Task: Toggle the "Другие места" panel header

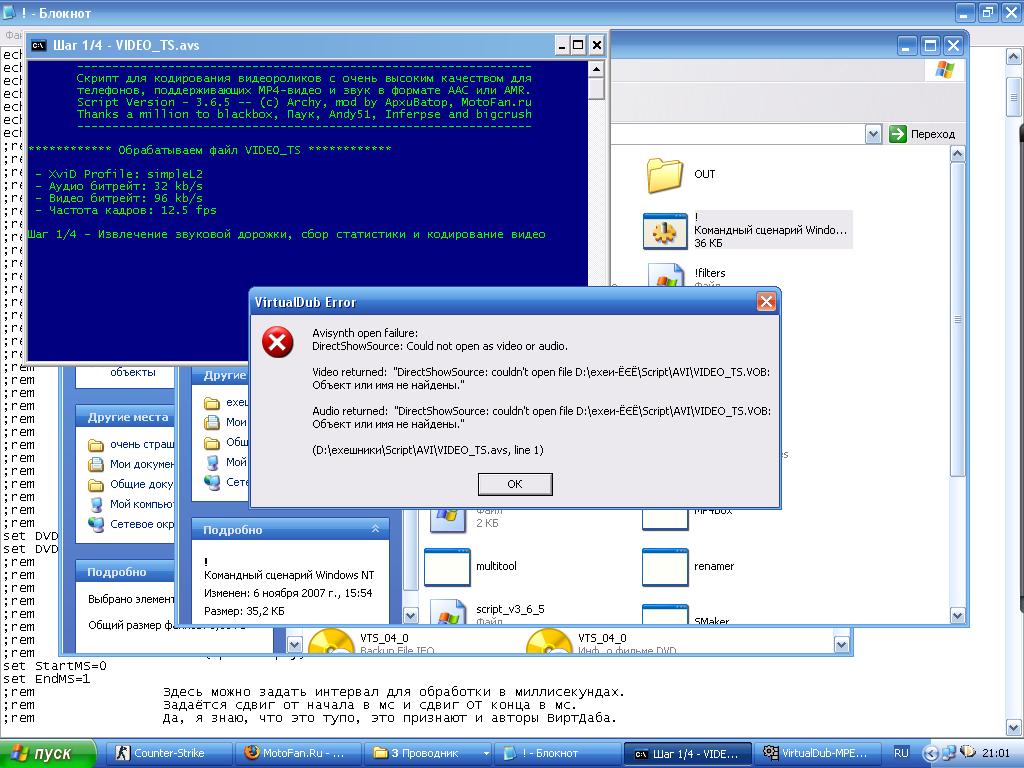Action: 125,417
